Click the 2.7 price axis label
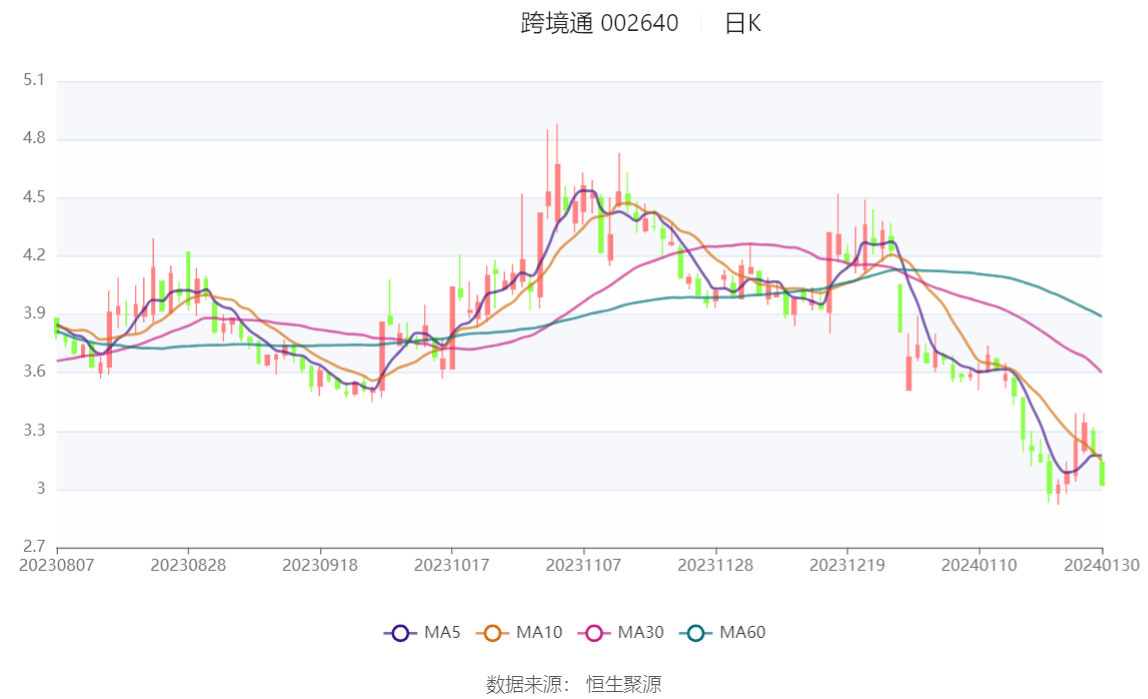This screenshot has width=1148, height=699. 34,547
